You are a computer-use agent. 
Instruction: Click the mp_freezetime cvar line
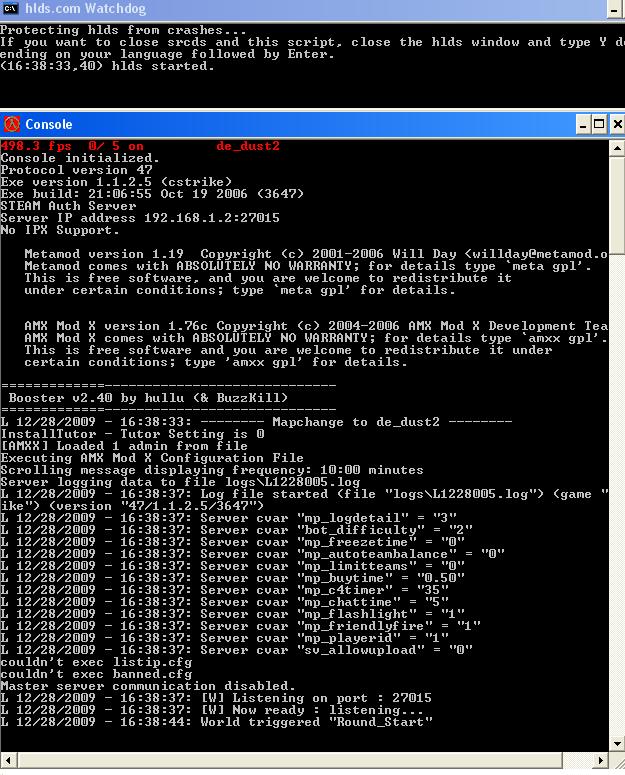(x=232, y=542)
